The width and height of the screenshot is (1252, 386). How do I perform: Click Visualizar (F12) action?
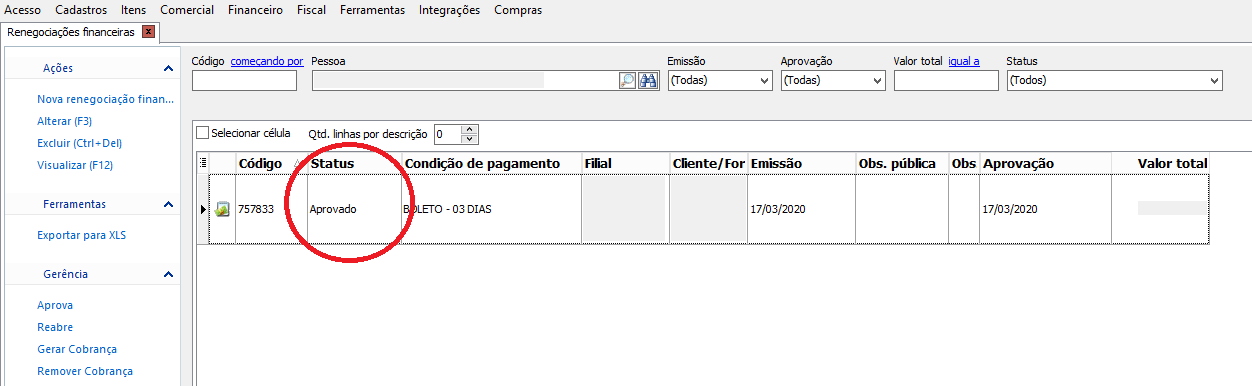[75, 165]
